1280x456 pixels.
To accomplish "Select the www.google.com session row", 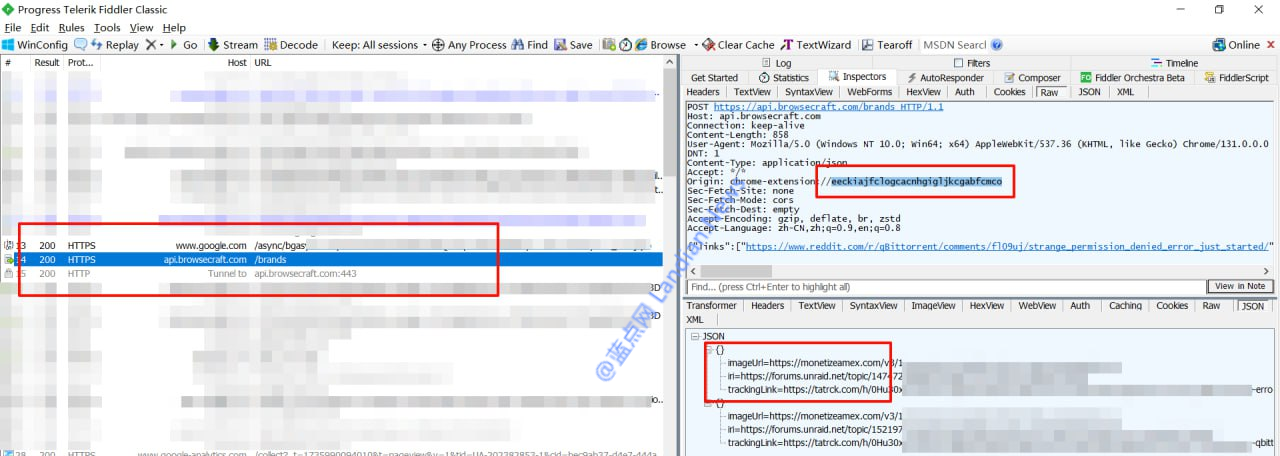I will pos(331,245).
